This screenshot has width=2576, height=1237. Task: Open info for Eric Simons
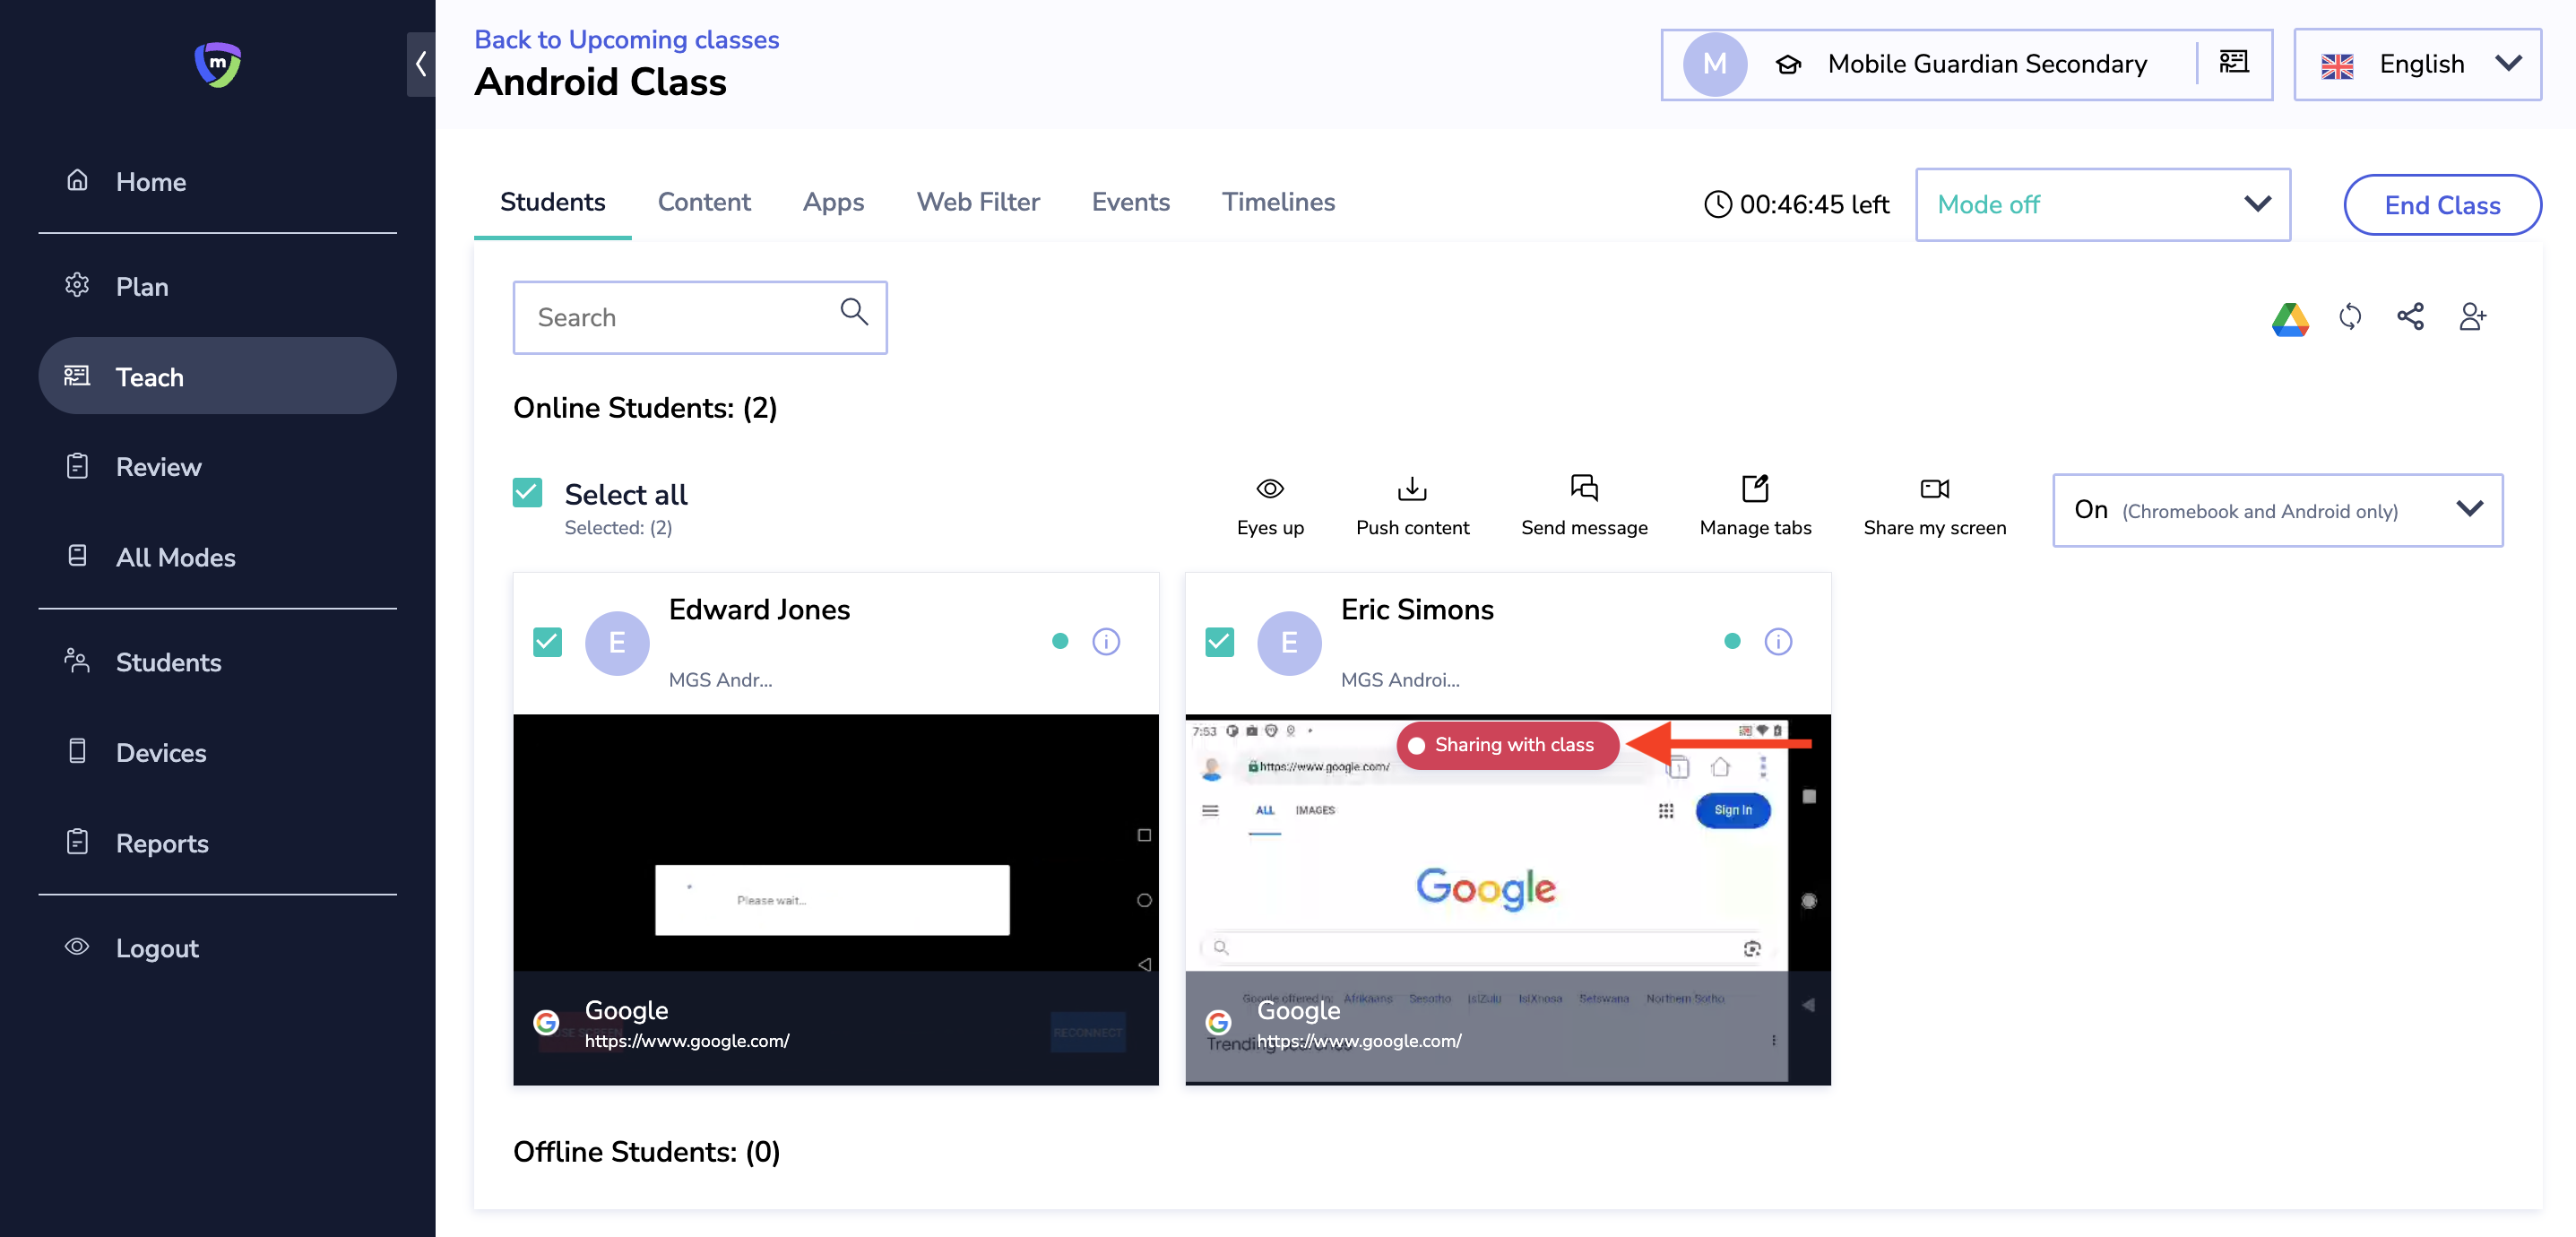(1777, 641)
